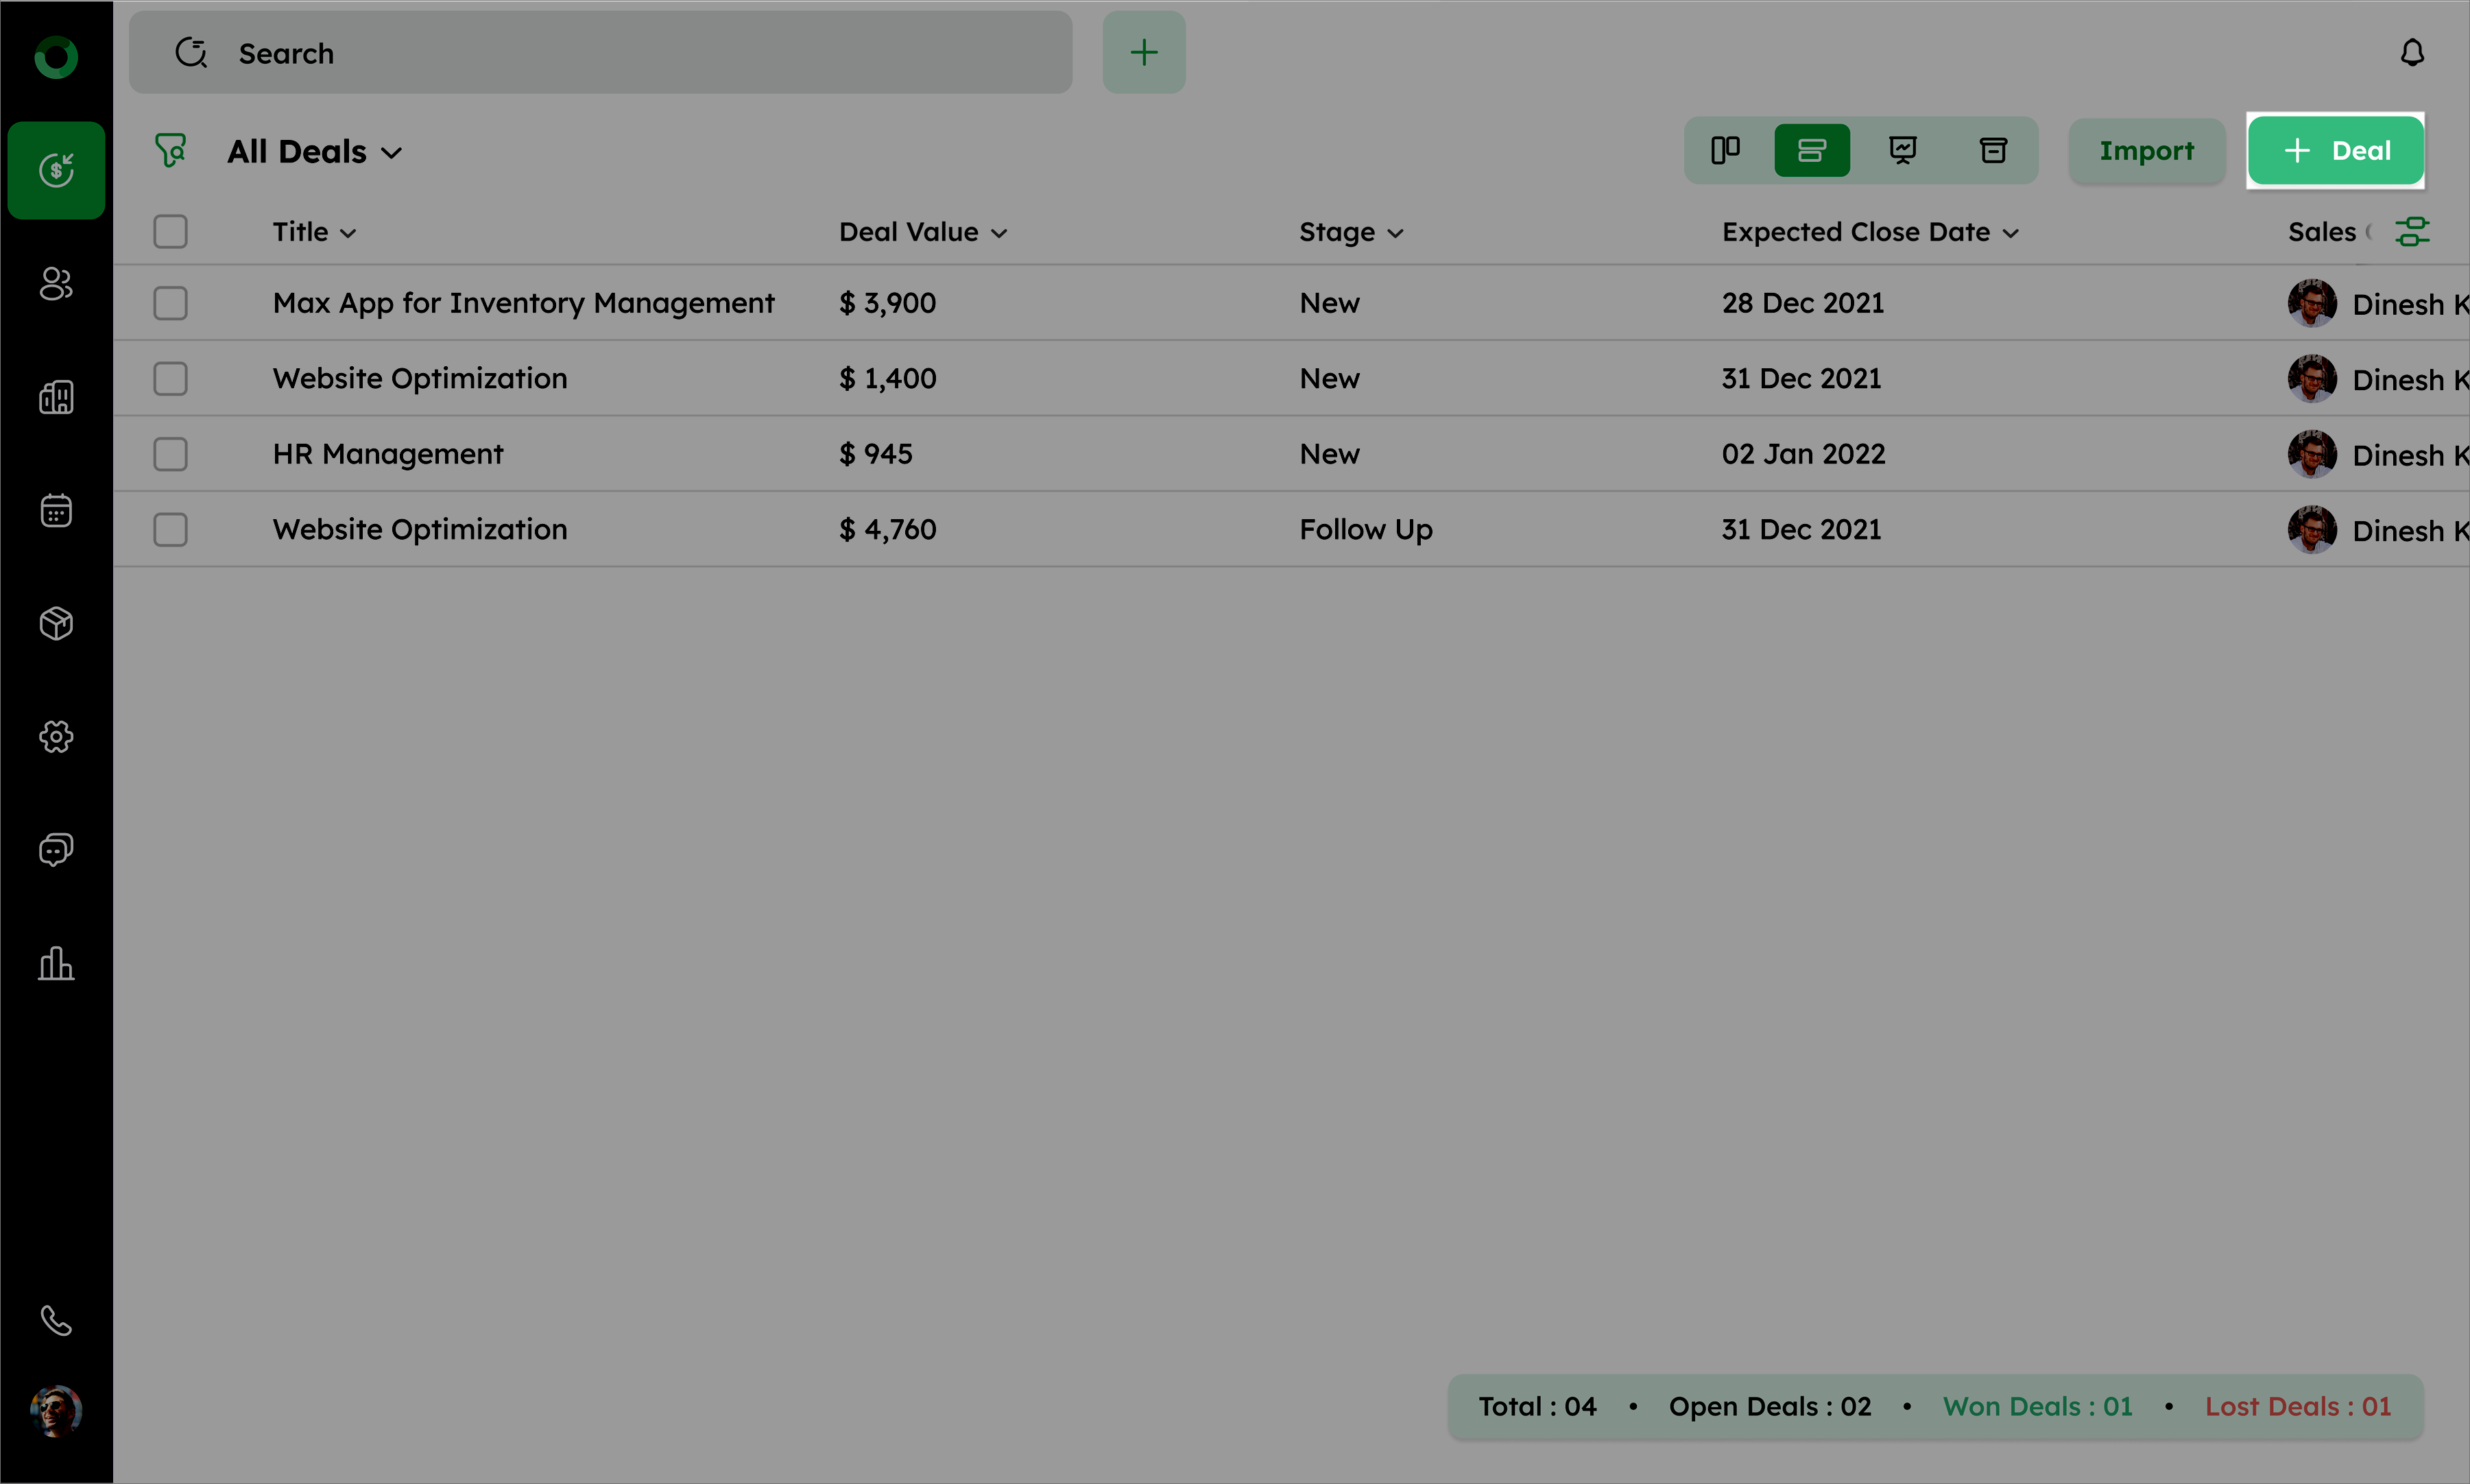Open the phone dialer icon in sidebar
The width and height of the screenshot is (2470, 1484).
(x=56, y=1320)
